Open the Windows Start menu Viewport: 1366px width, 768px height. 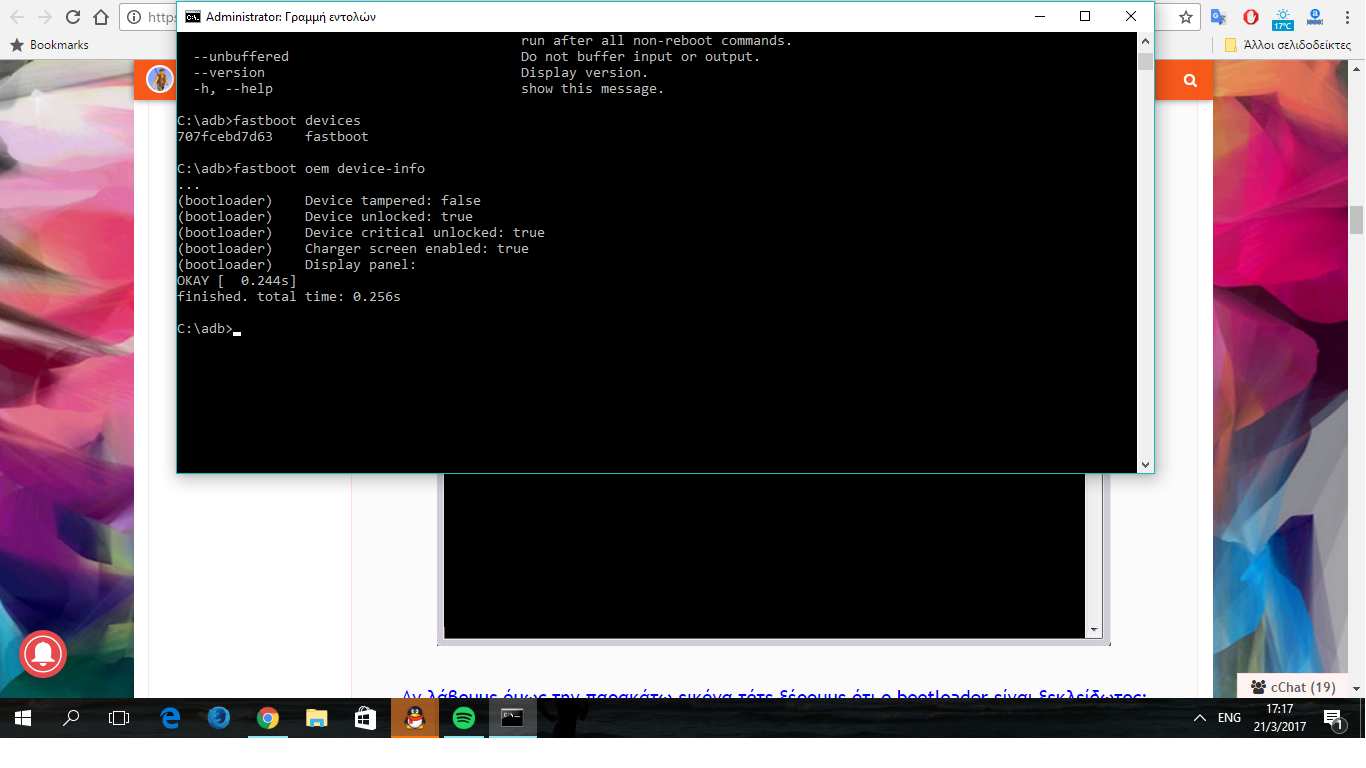pyautogui.click(x=23, y=718)
